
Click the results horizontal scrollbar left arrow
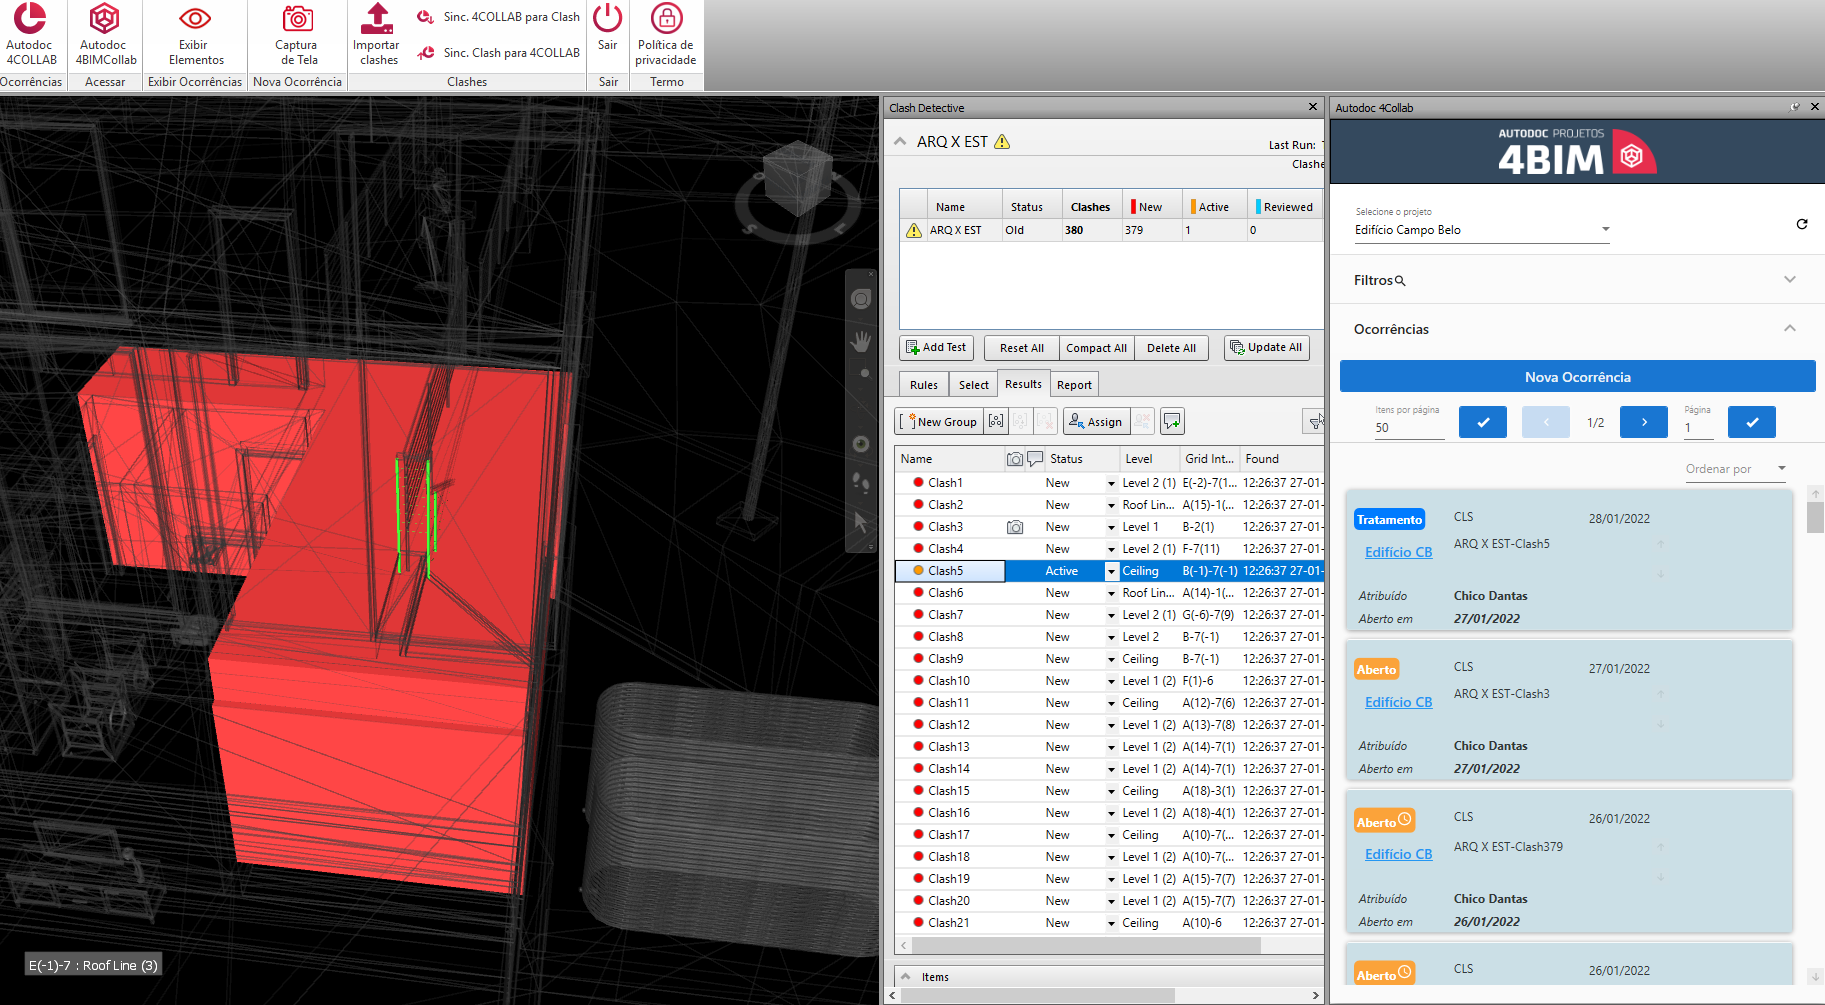(904, 945)
